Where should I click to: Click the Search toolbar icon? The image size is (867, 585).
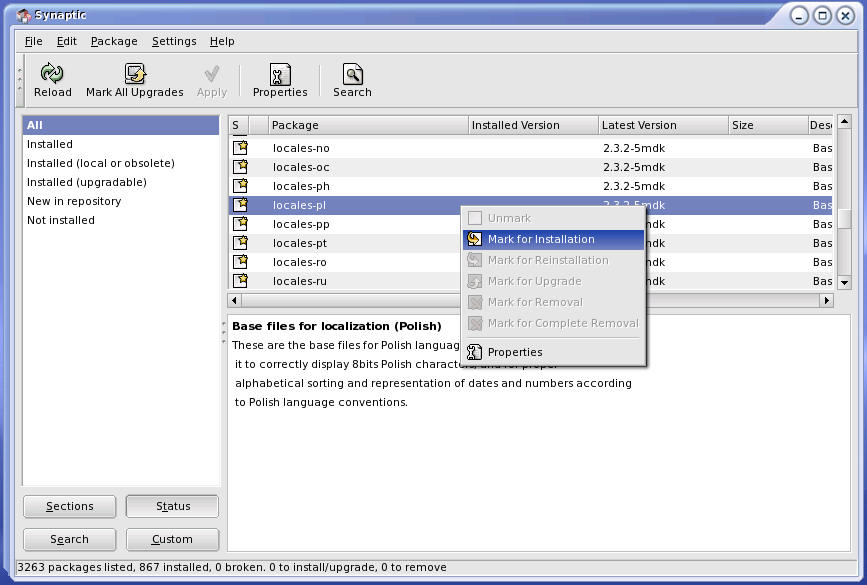[x=352, y=74]
